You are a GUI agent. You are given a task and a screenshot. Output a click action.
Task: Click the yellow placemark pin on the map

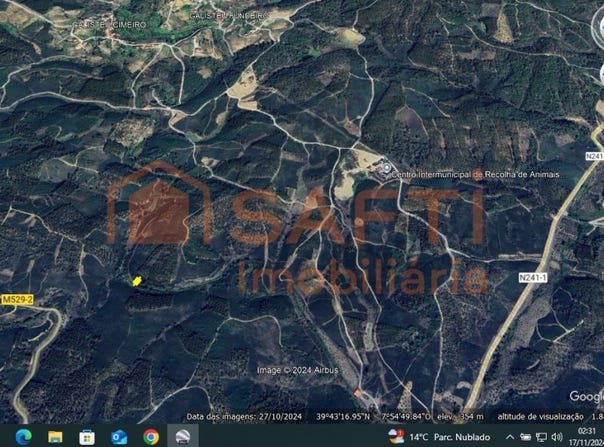(137, 281)
